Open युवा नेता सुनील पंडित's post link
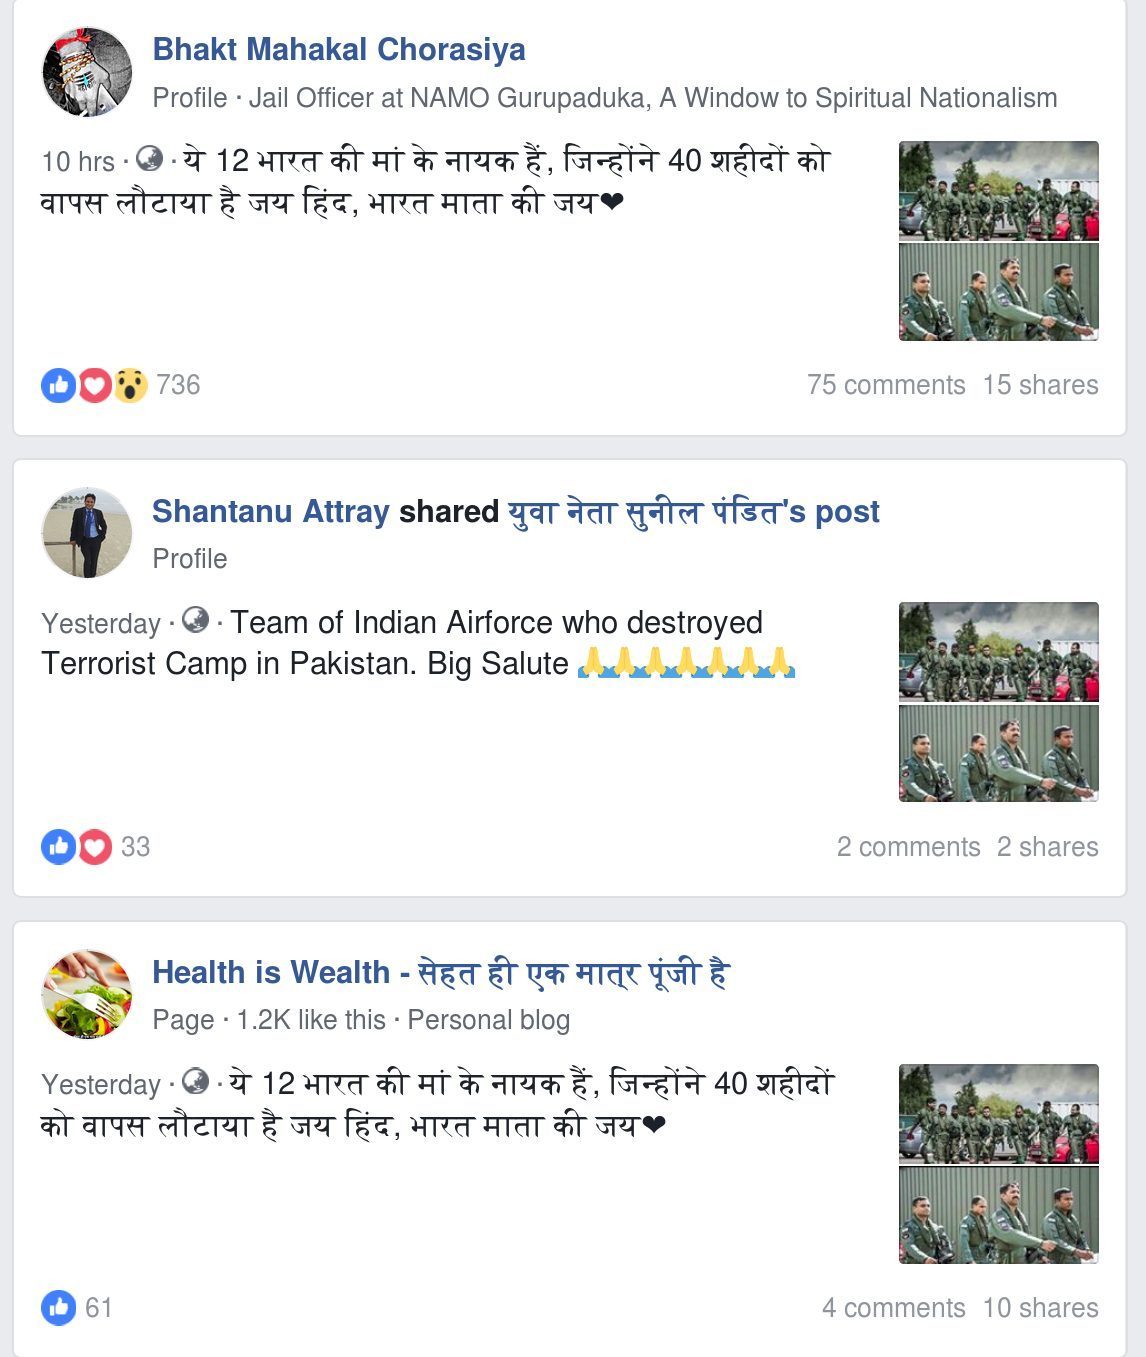 click(694, 511)
